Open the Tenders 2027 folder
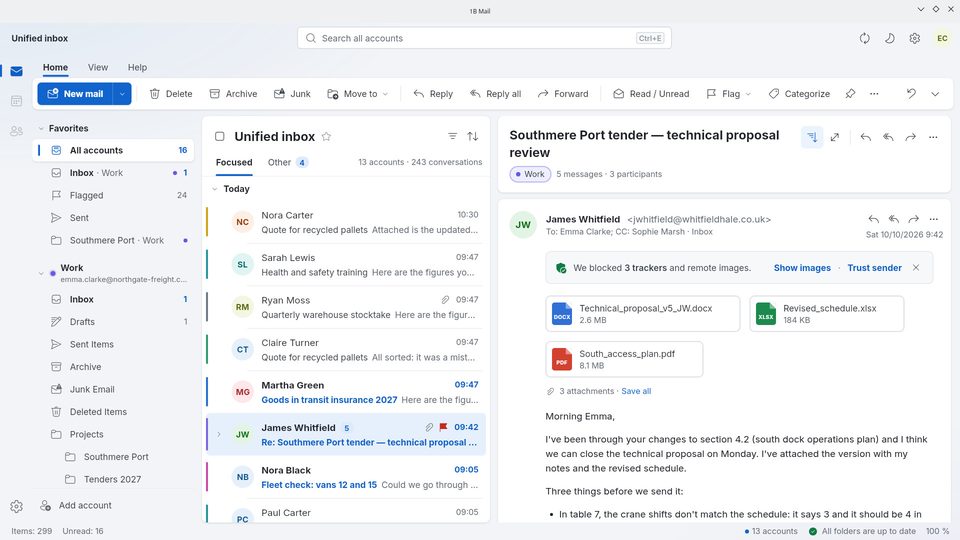 pyautogui.click(x=114, y=479)
